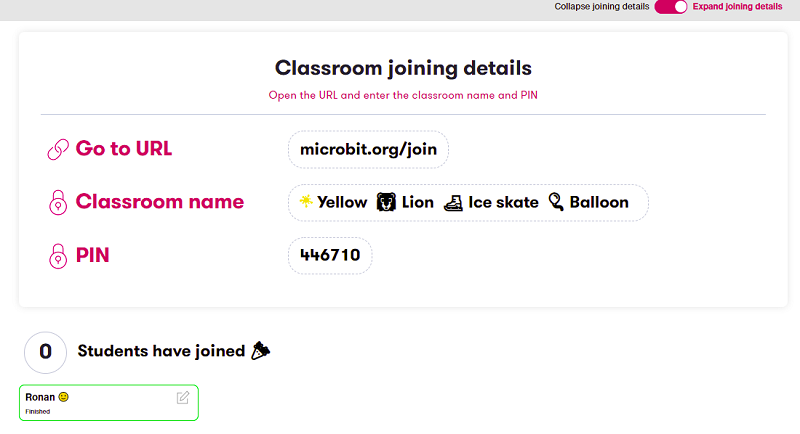Click the Ice skate word in classroom name

(x=503, y=202)
